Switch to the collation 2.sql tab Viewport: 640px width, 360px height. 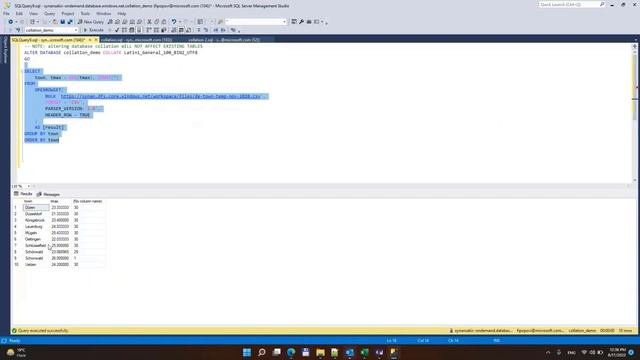point(224,40)
